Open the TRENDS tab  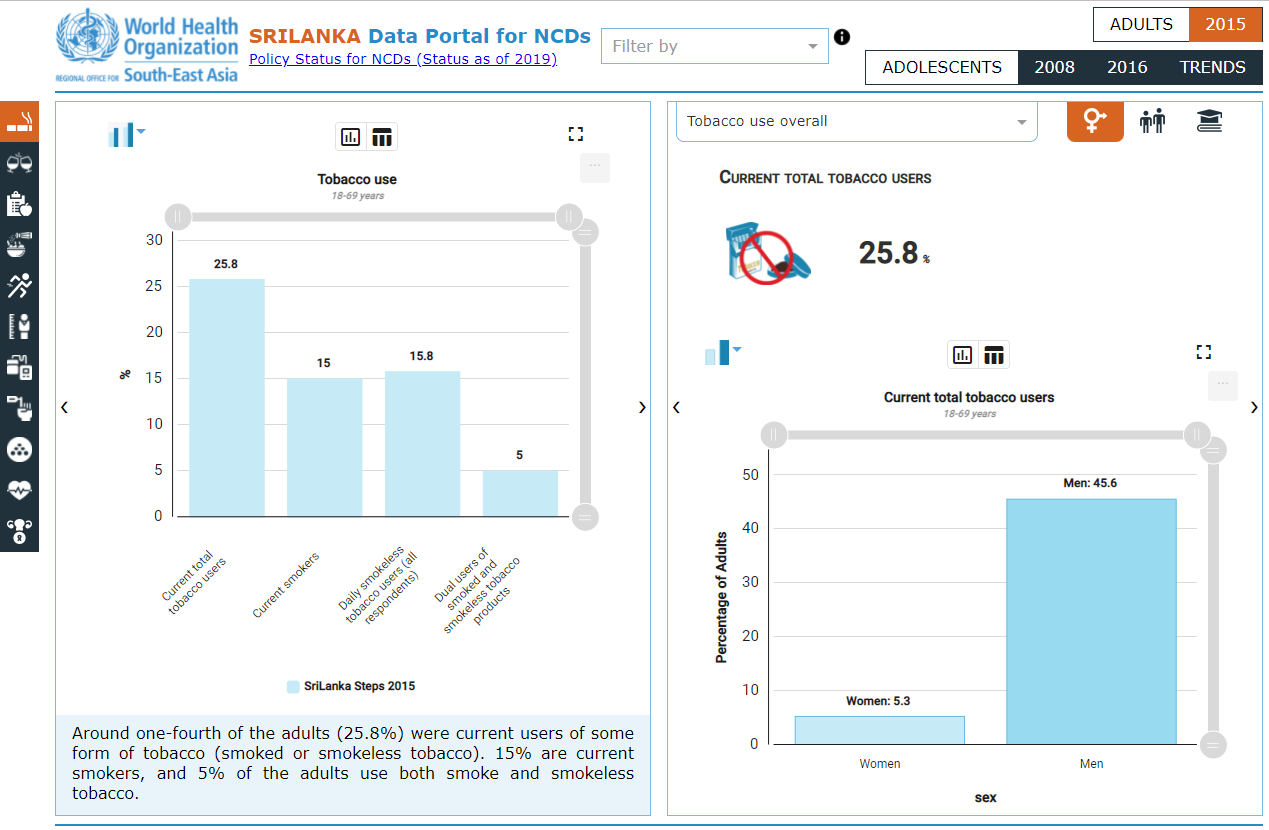tap(1212, 68)
